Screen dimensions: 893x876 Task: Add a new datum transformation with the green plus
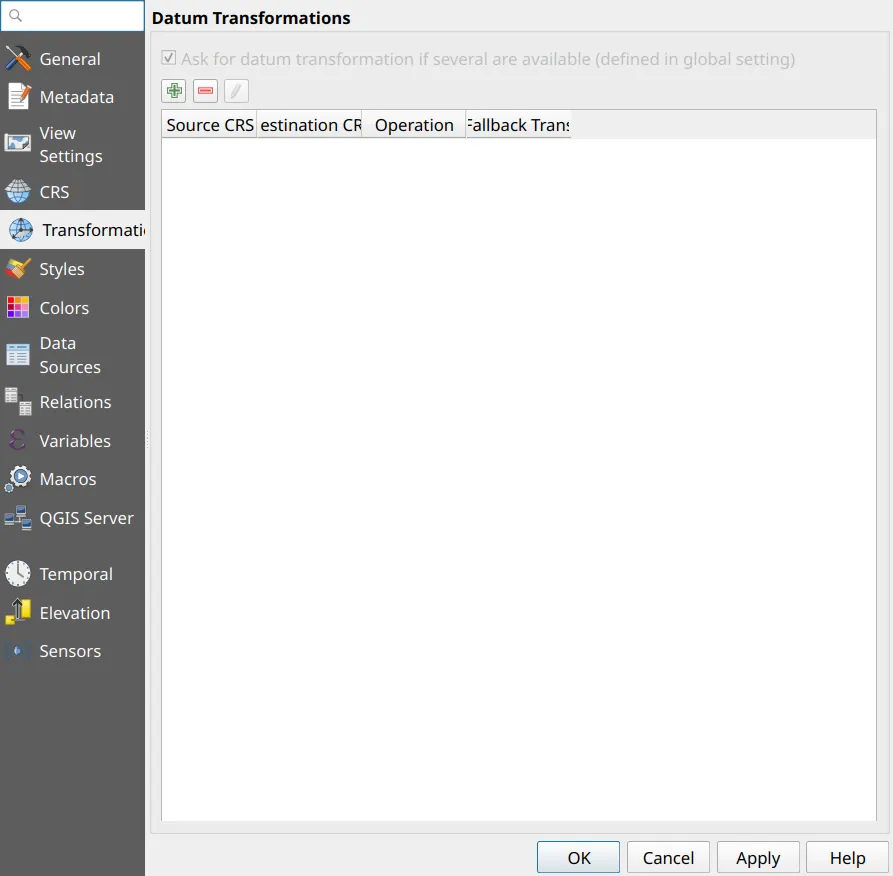pos(174,91)
